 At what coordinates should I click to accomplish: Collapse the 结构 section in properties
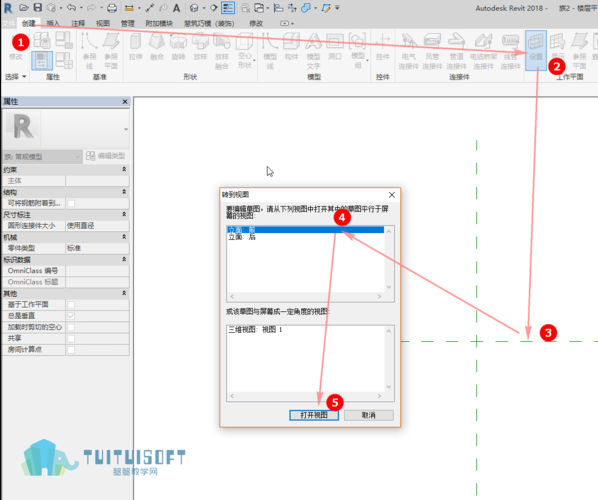click(x=124, y=191)
